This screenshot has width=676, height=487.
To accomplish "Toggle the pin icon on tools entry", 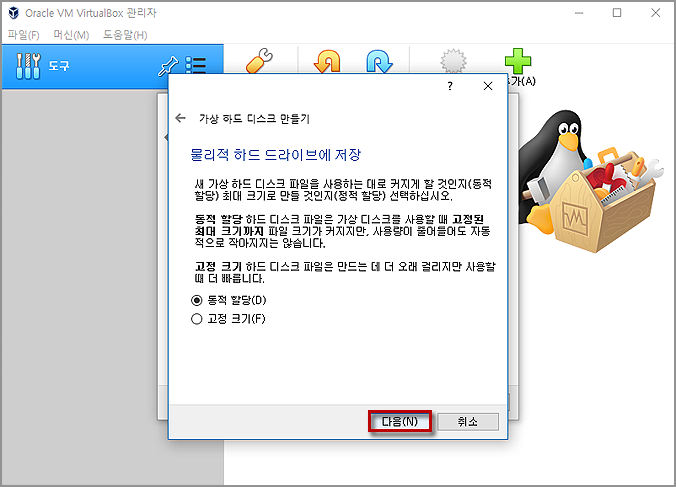I will click(x=168, y=66).
